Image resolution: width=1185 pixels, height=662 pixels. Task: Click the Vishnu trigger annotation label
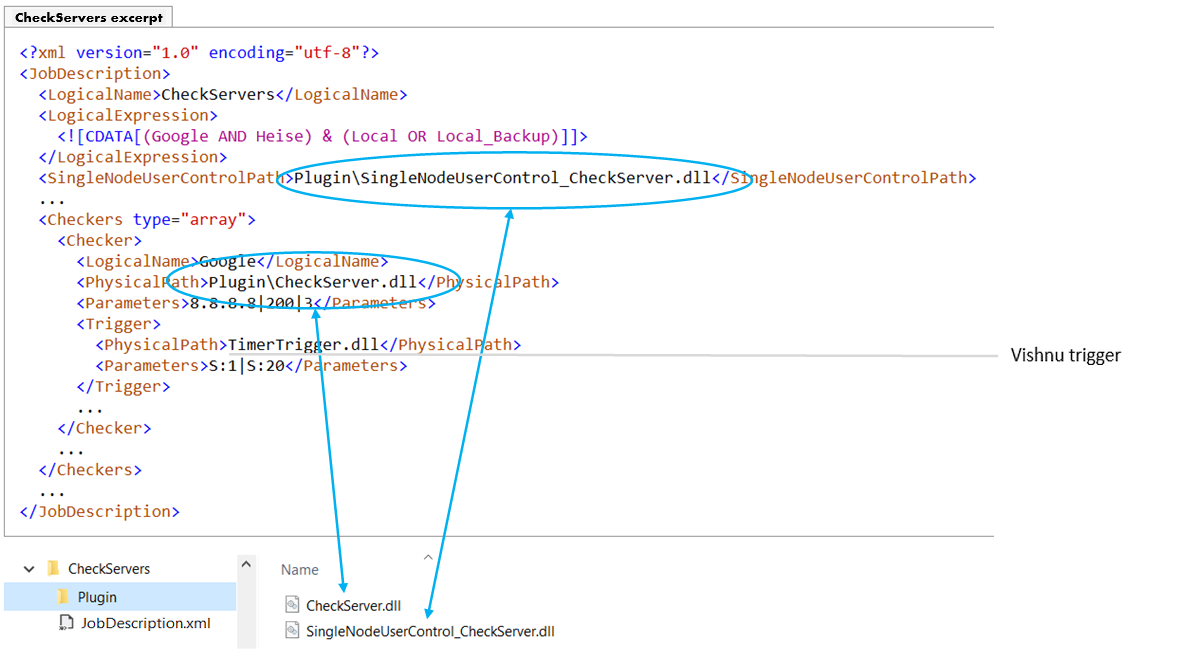[x=1065, y=355]
